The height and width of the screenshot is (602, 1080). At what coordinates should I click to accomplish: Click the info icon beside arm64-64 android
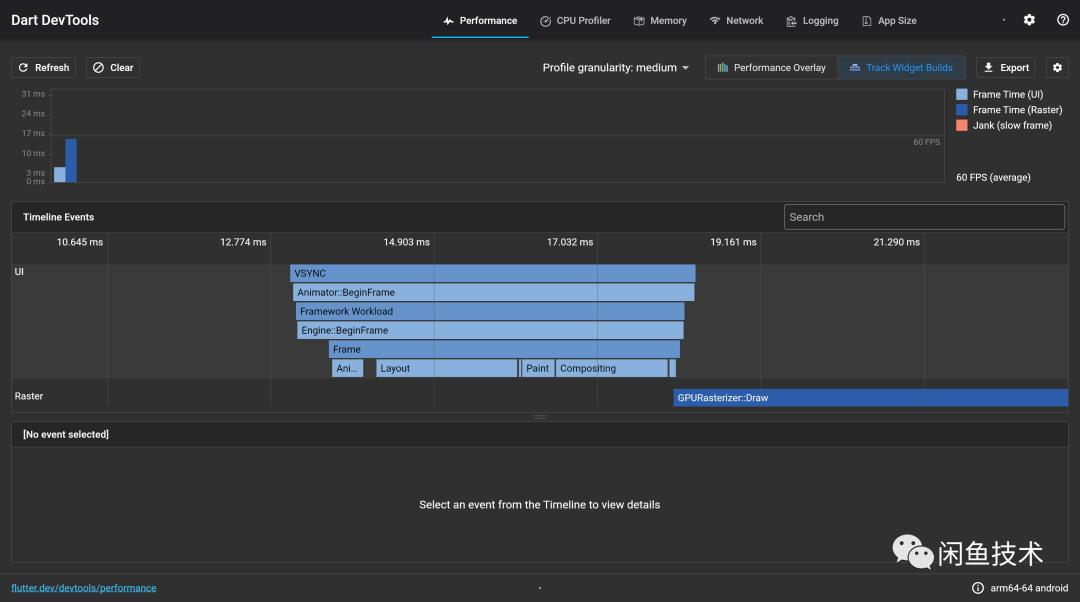pos(977,588)
